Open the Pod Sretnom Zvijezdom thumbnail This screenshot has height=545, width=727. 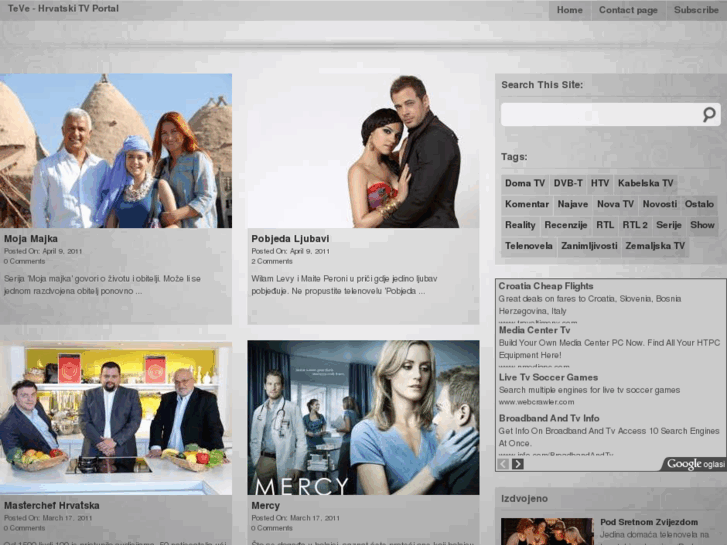(x=547, y=532)
